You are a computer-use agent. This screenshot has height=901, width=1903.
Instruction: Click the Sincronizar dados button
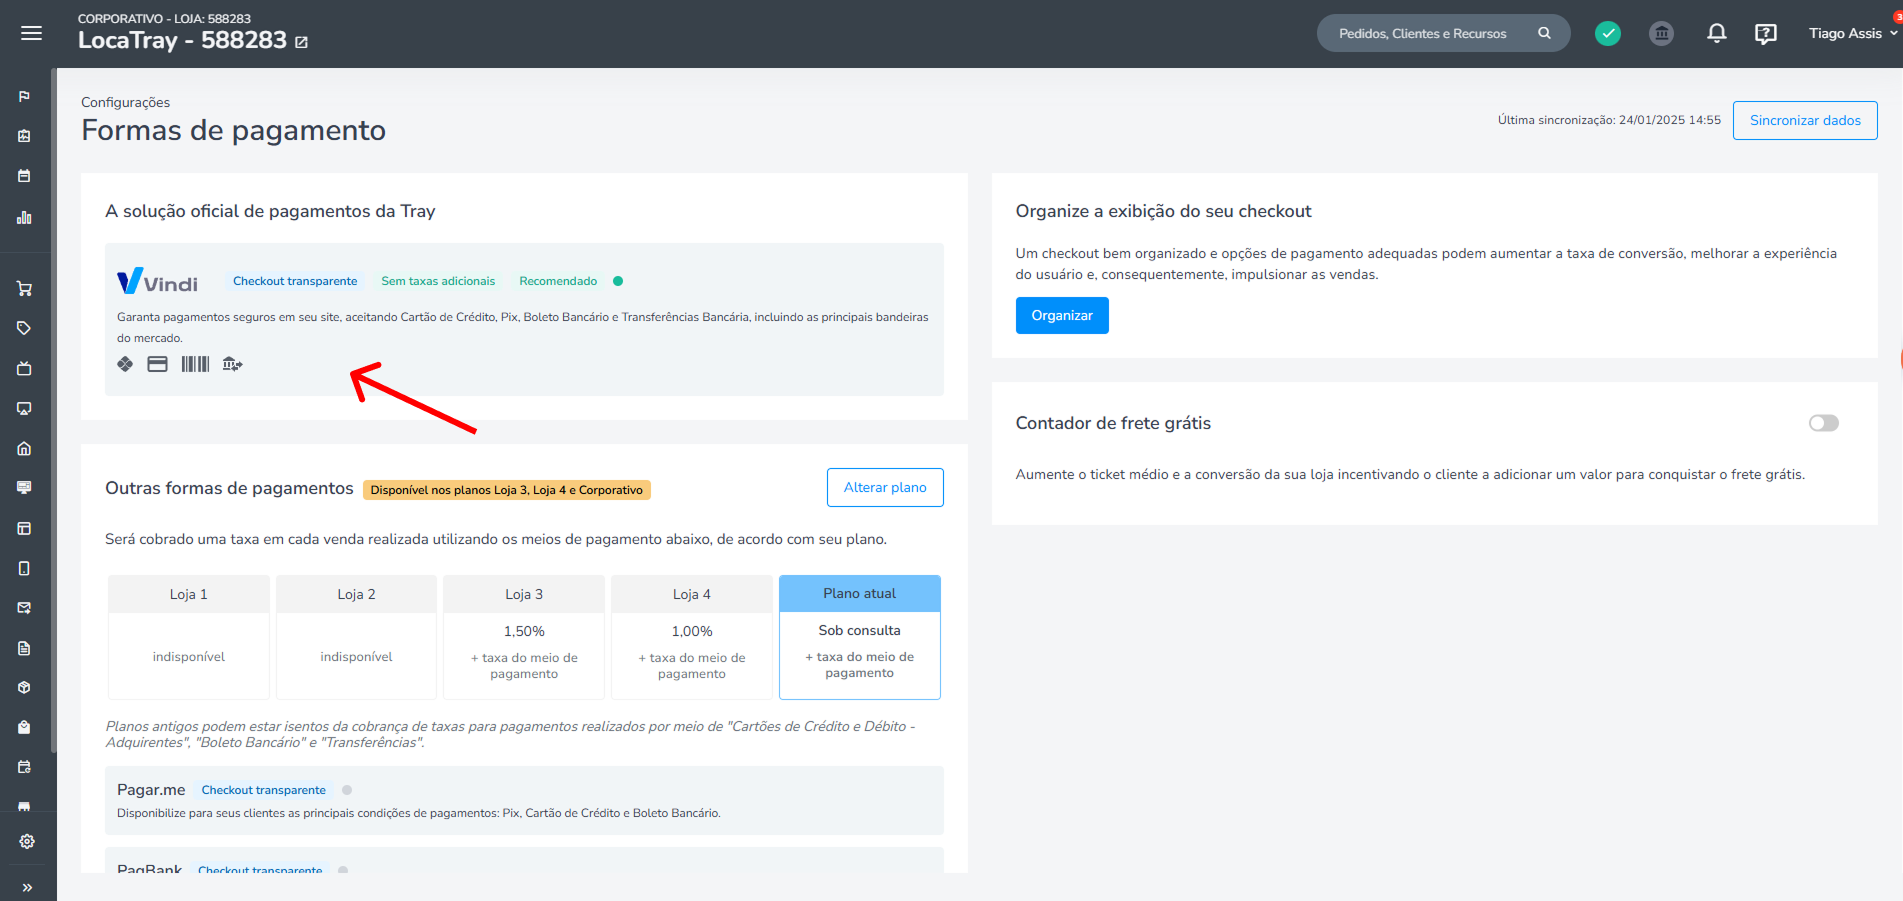[x=1805, y=120]
